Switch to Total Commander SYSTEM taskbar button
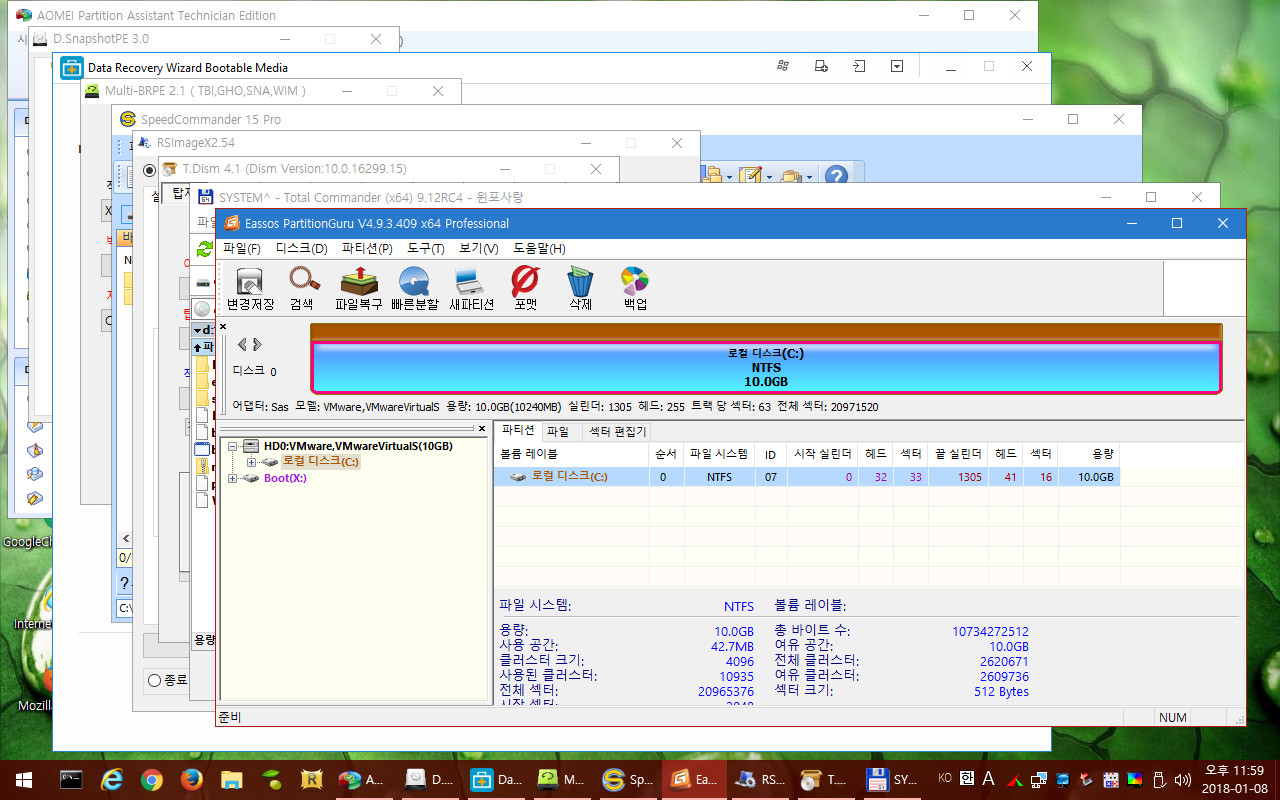 [x=890, y=780]
